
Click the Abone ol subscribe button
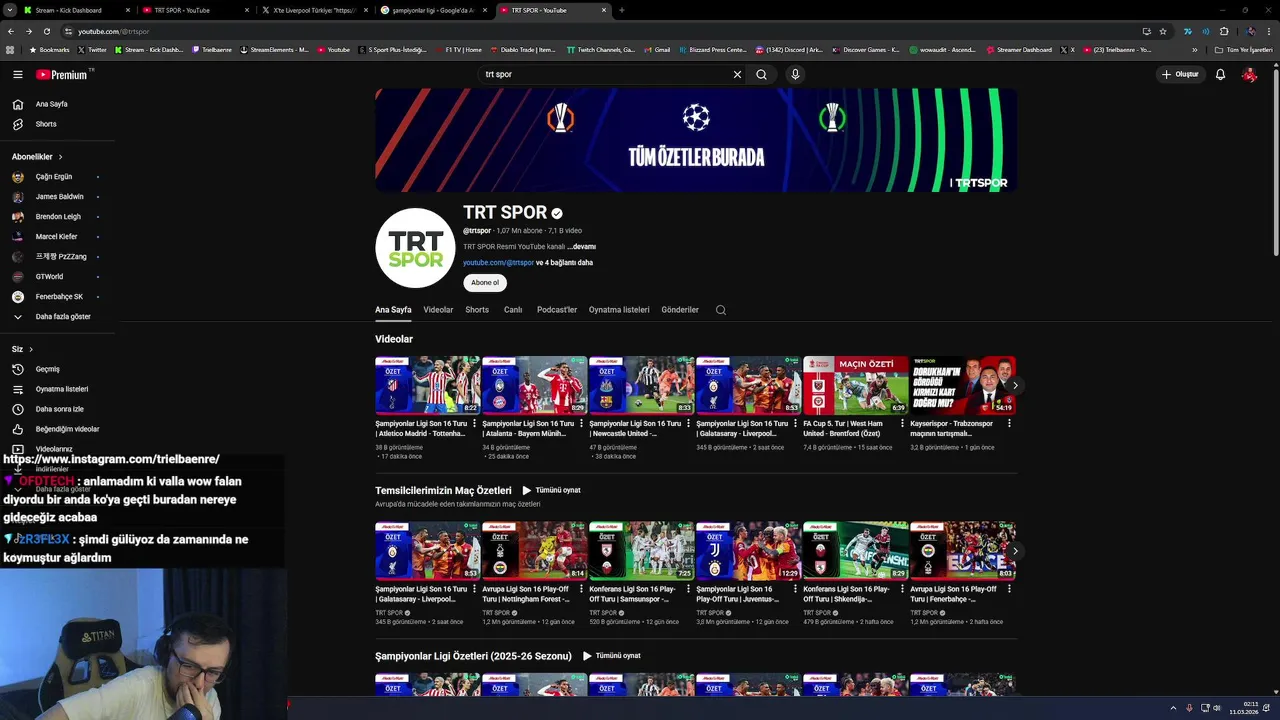click(485, 283)
